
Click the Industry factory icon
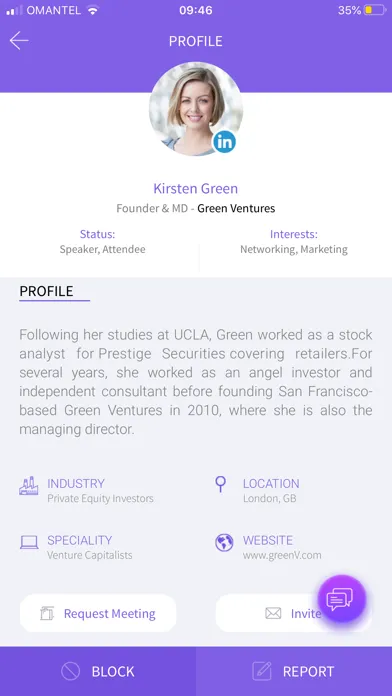(29, 486)
